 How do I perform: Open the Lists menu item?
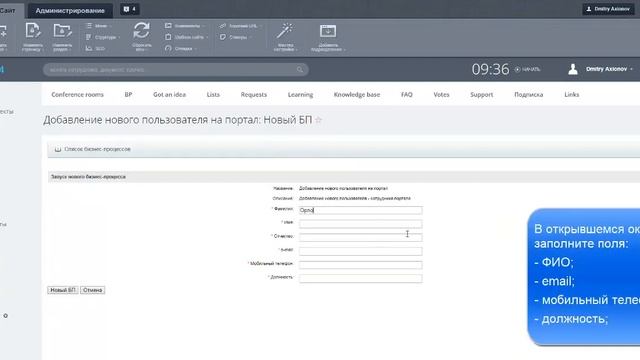pos(213,94)
